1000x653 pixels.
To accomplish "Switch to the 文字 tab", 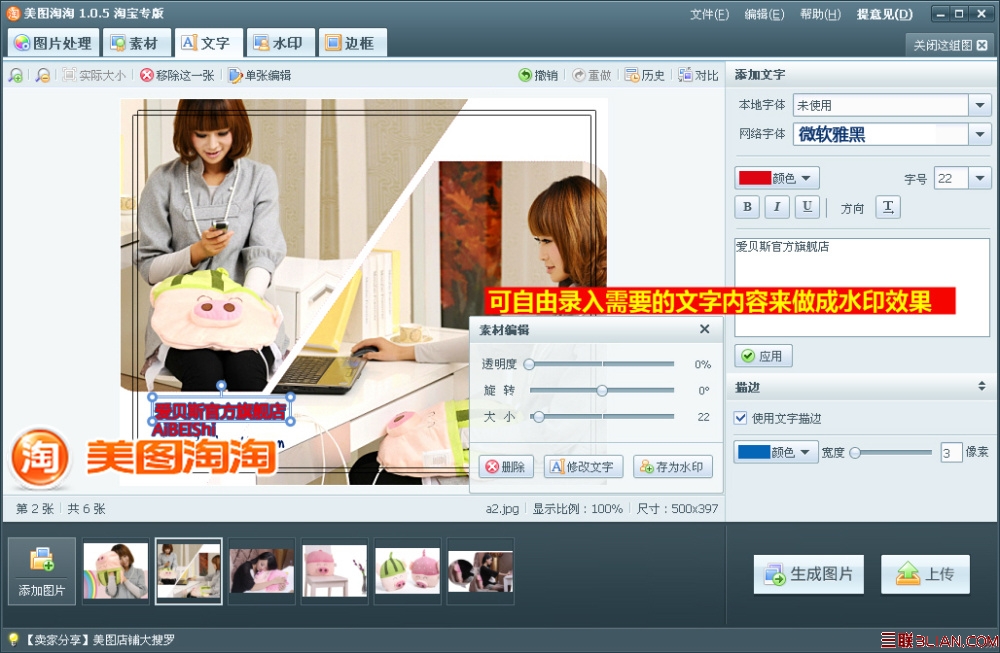I will point(209,43).
